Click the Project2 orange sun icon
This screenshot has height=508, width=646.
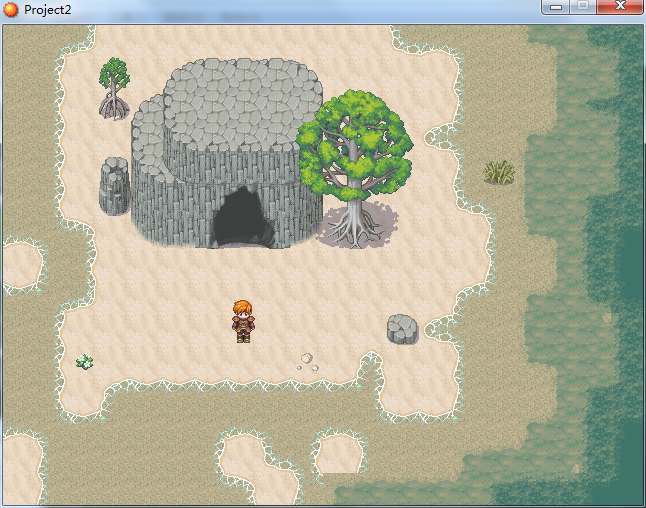[x=11, y=9]
